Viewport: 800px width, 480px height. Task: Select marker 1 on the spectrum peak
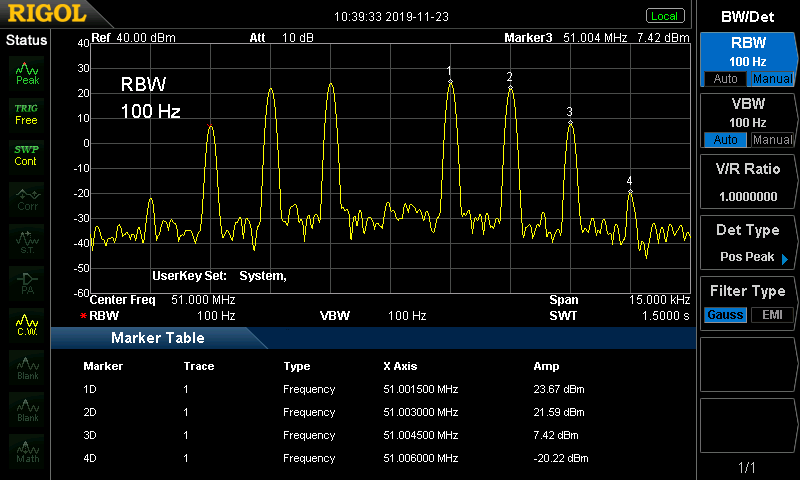[x=450, y=81]
